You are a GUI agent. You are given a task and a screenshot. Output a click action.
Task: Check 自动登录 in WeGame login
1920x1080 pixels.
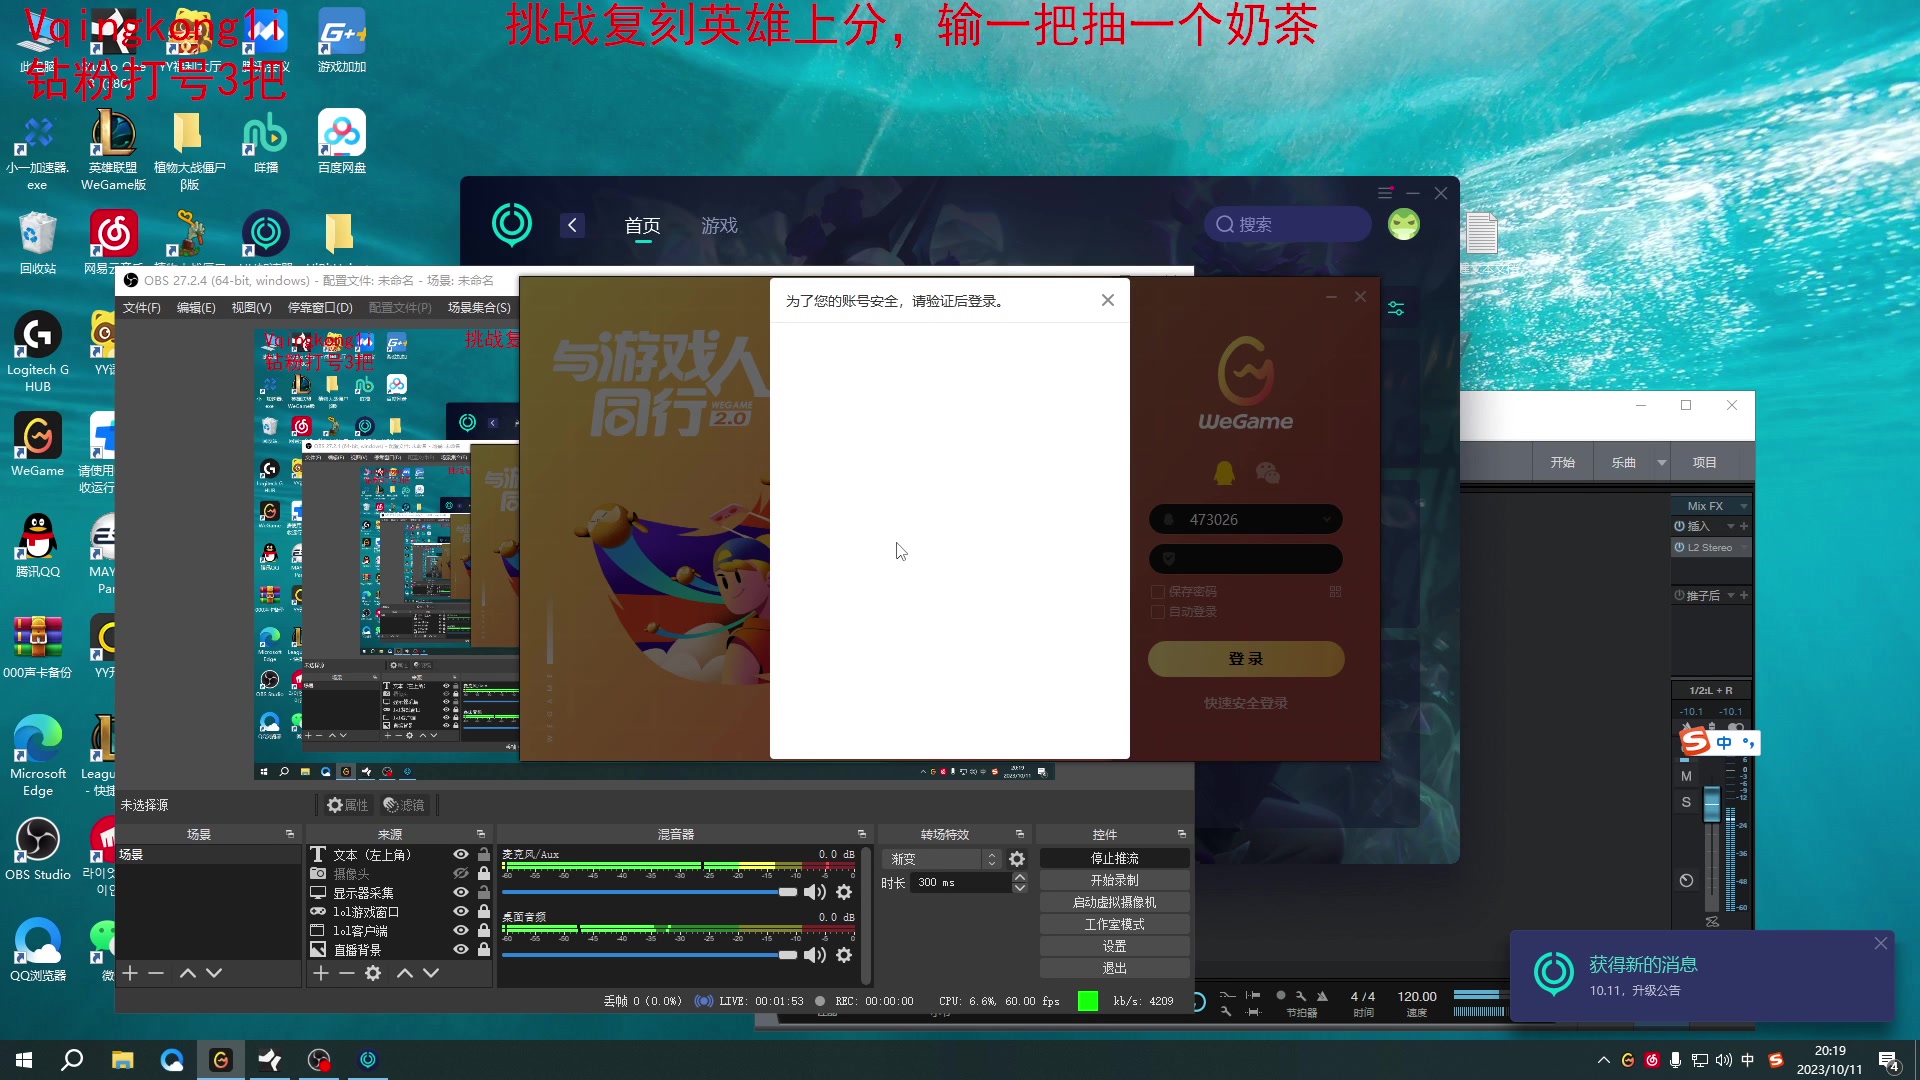[1158, 611]
